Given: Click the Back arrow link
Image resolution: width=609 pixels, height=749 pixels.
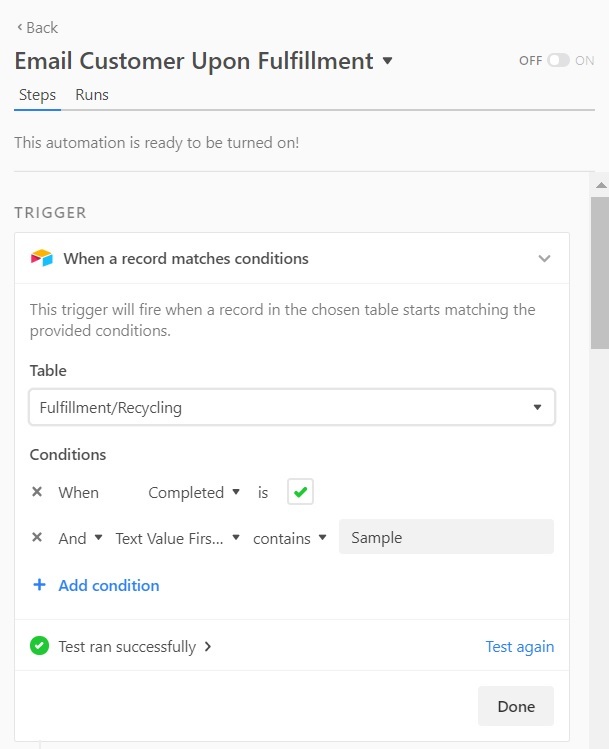Looking at the screenshot, I should 37,28.
